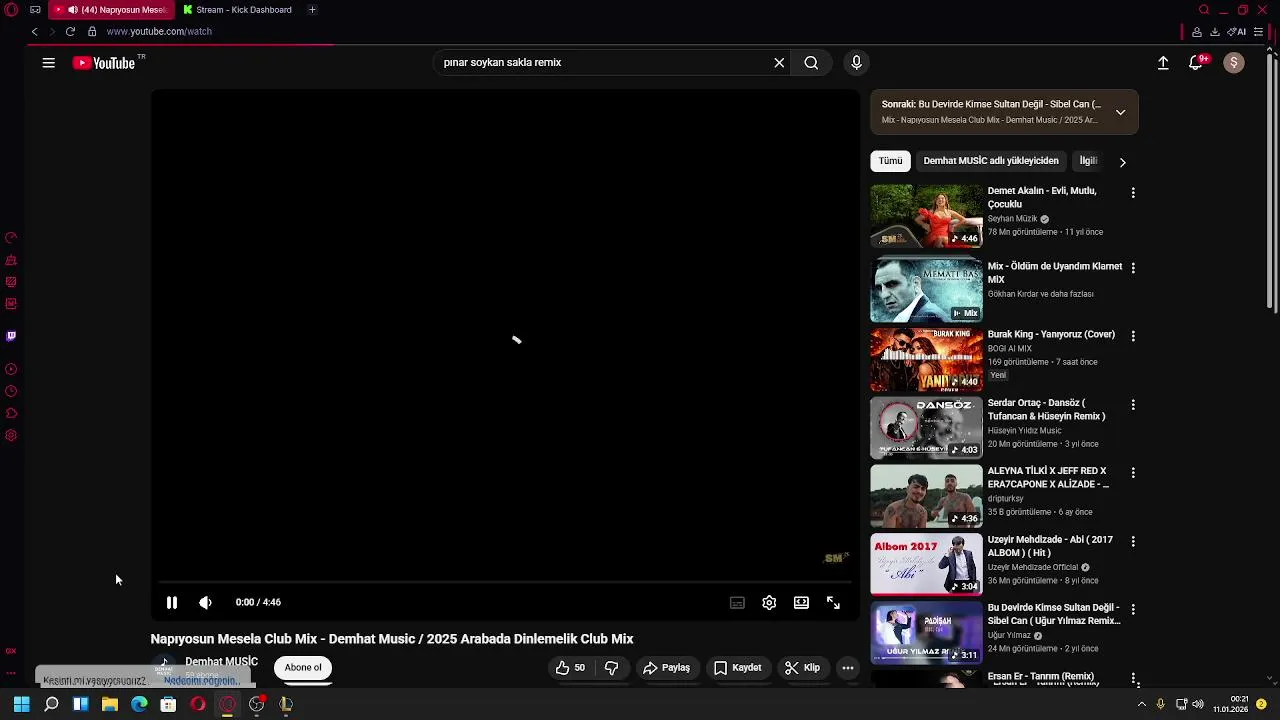Open Opera easy setup sliders icon
The width and height of the screenshot is (1280, 720).
coord(1257,31)
